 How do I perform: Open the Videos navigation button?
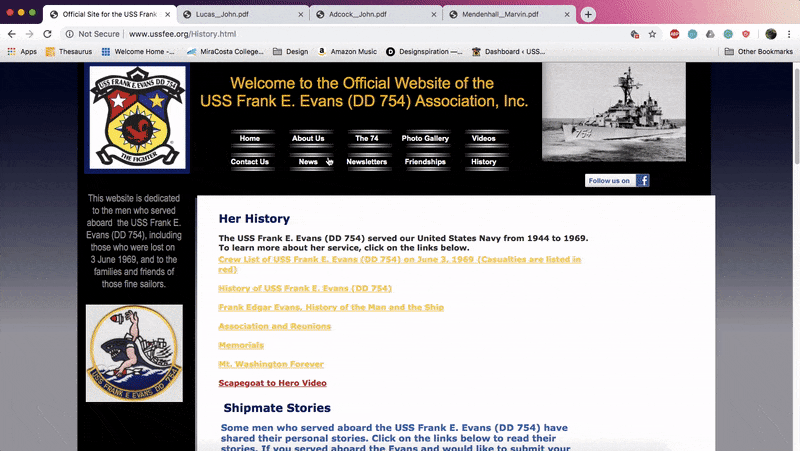tap(484, 138)
